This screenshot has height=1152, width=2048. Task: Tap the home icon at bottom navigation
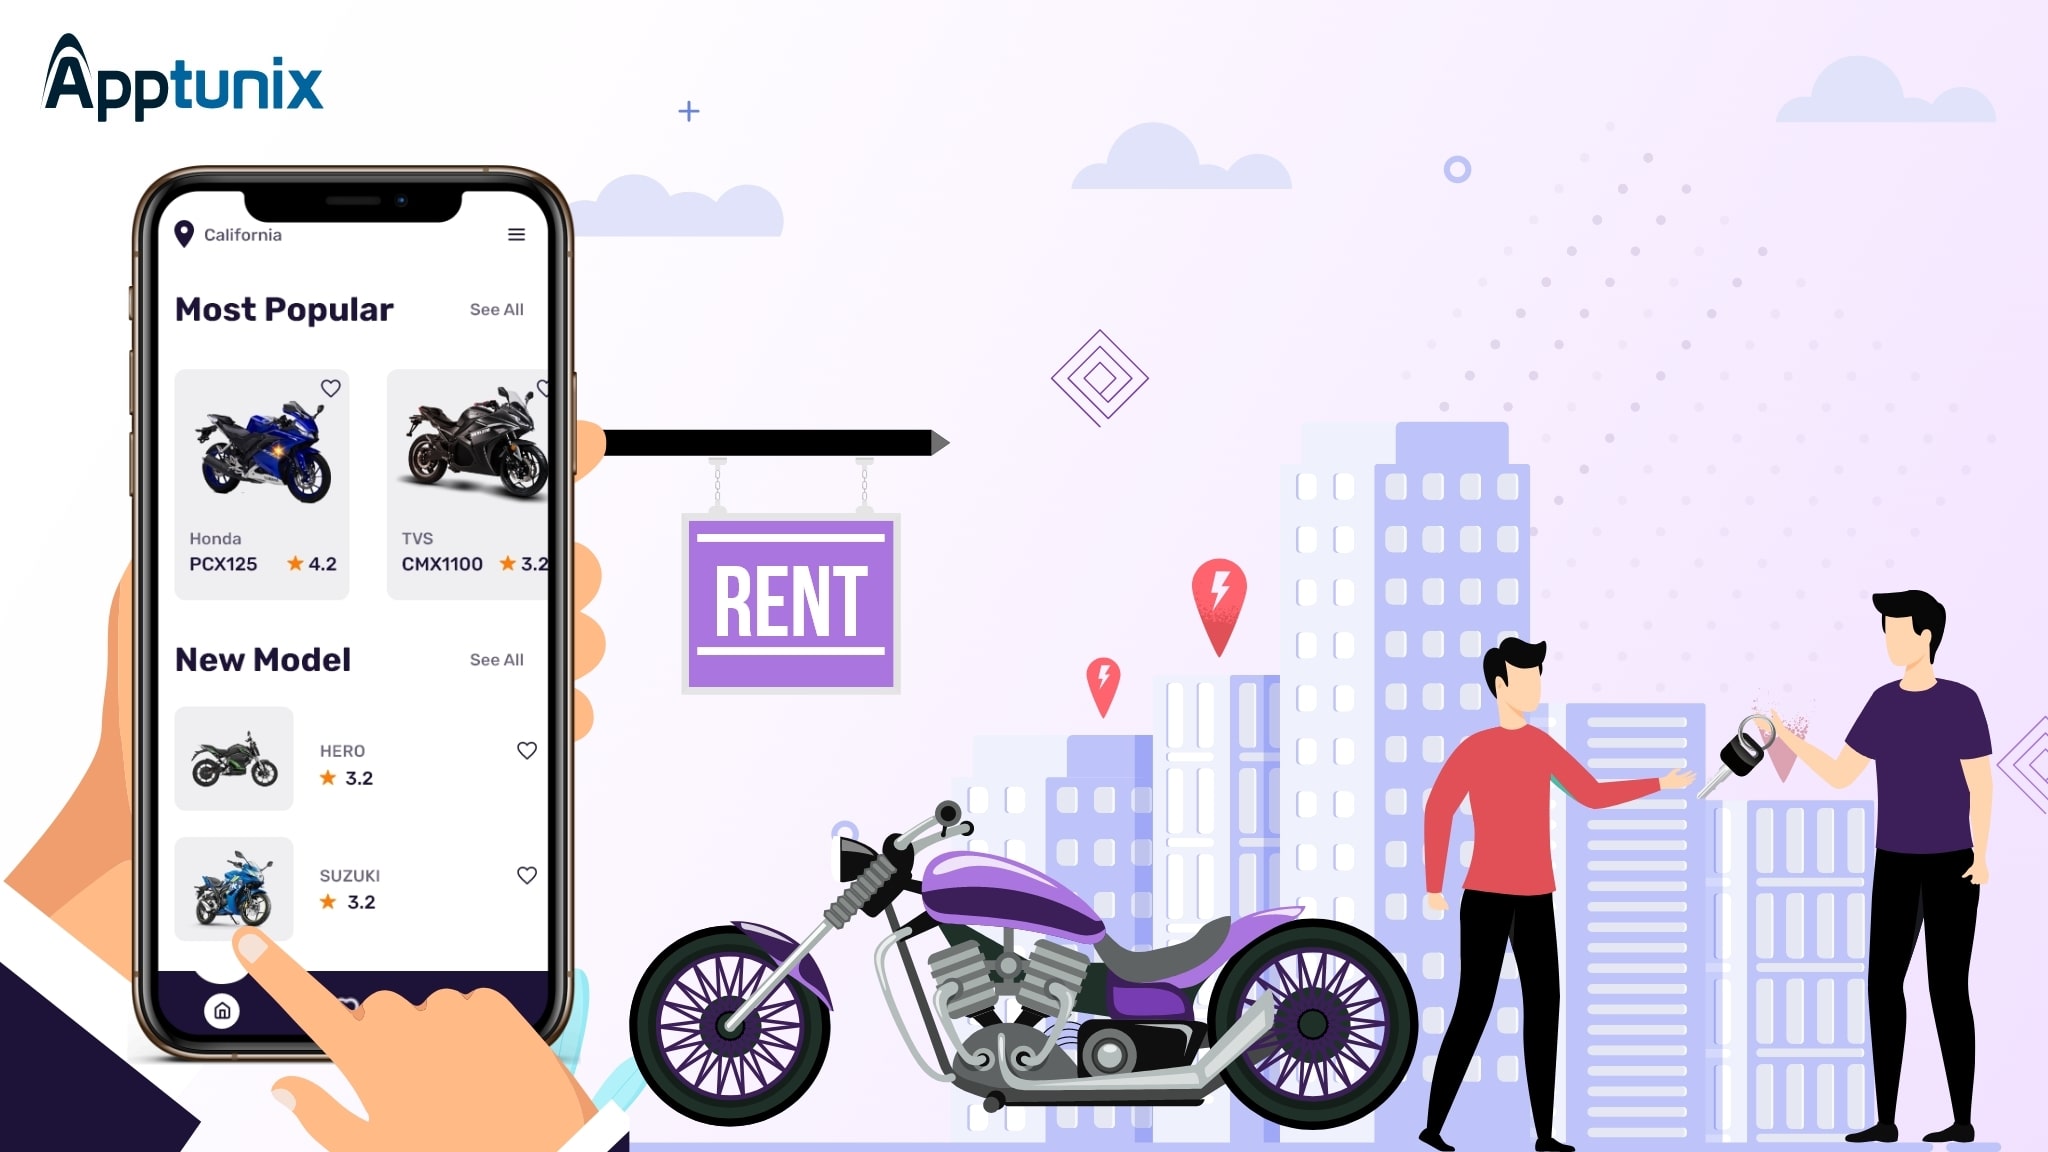pos(224,1010)
